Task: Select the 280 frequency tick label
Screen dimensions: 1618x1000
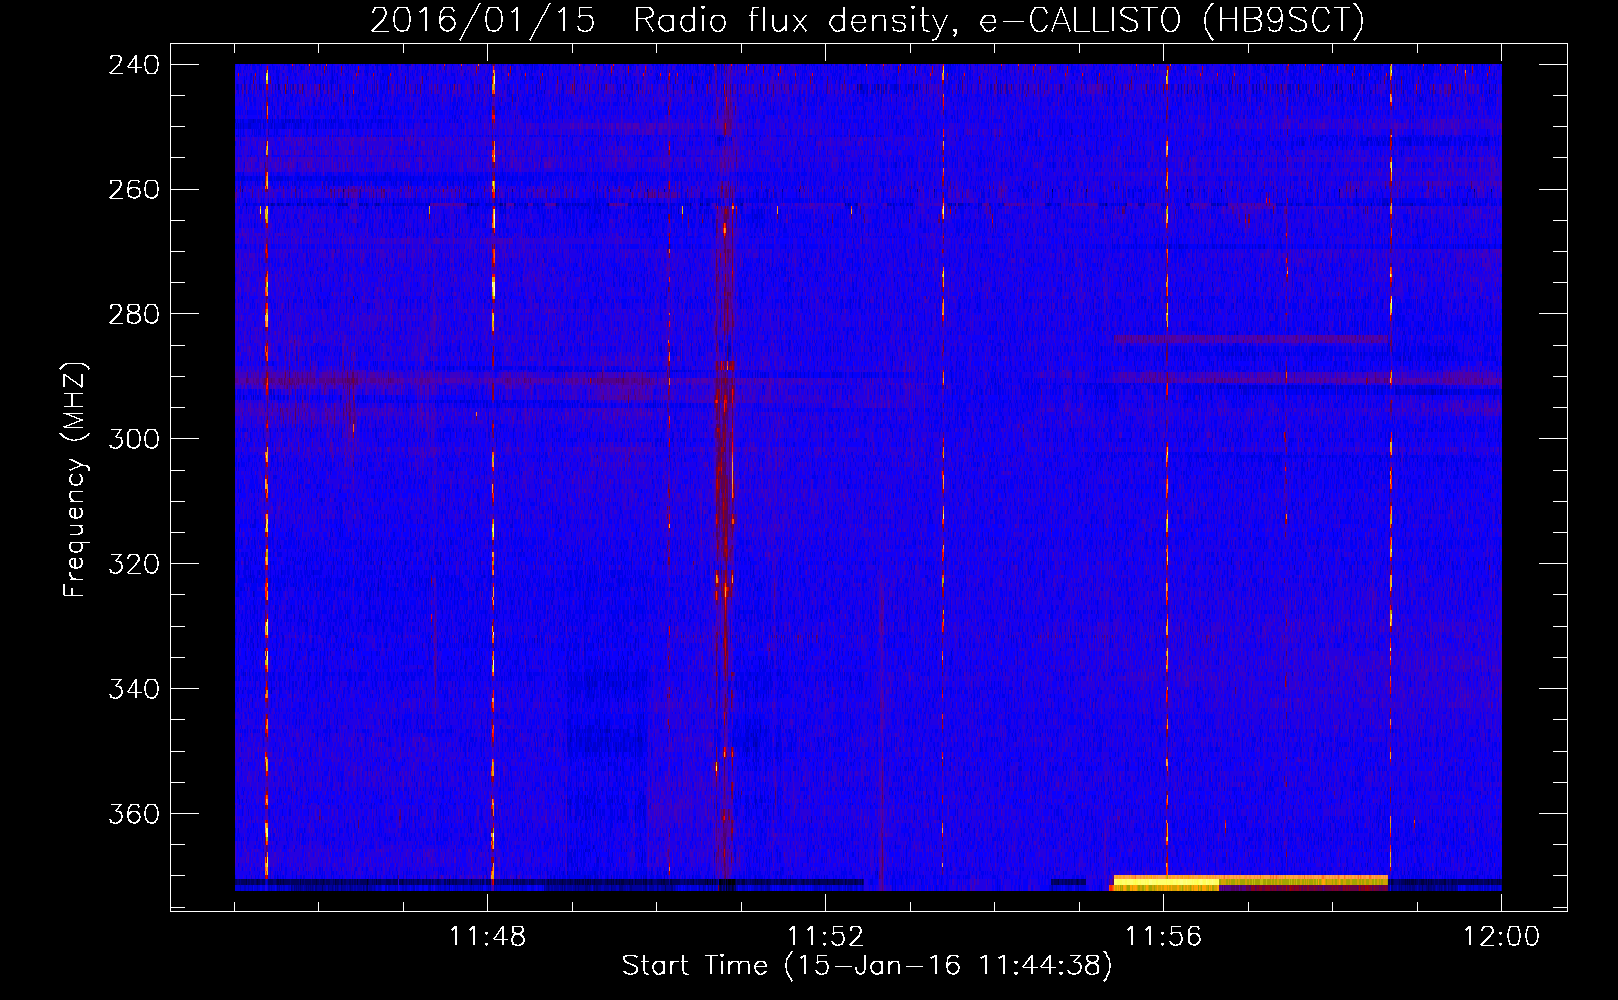Action: pyautogui.click(x=134, y=314)
